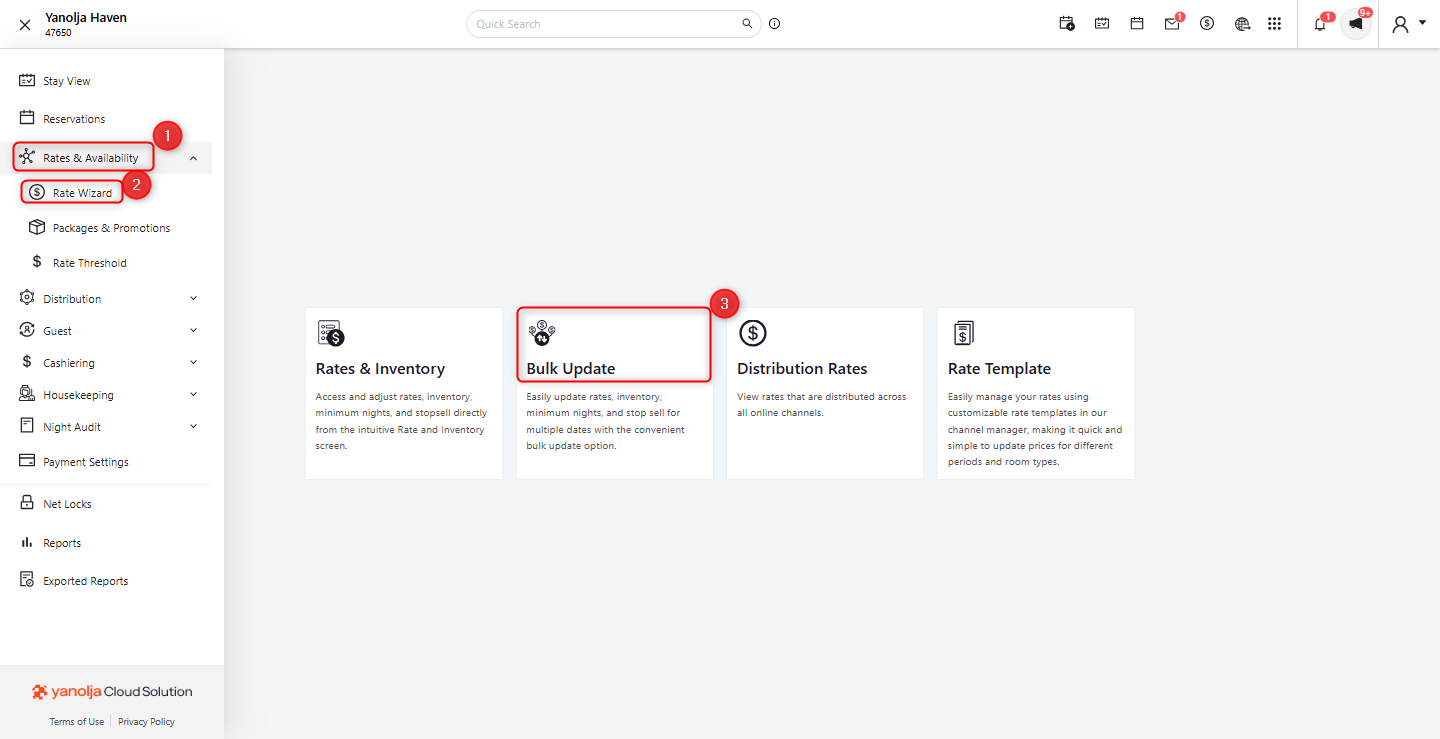This screenshot has width=1440, height=739.
Task: Click the Reservations calendar icon in sidebar
Action: click(27, 118)
